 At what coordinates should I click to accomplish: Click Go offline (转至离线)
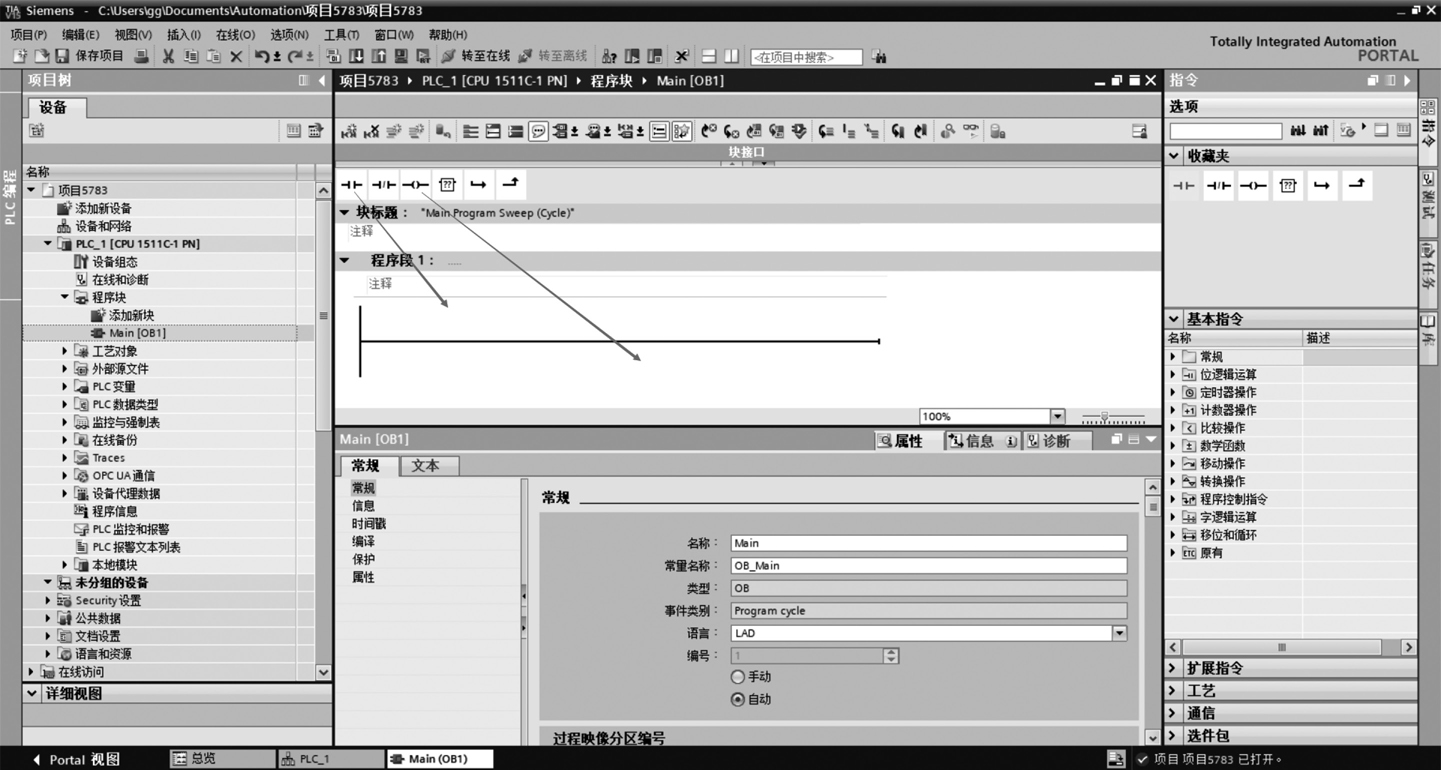coord(552,56)
